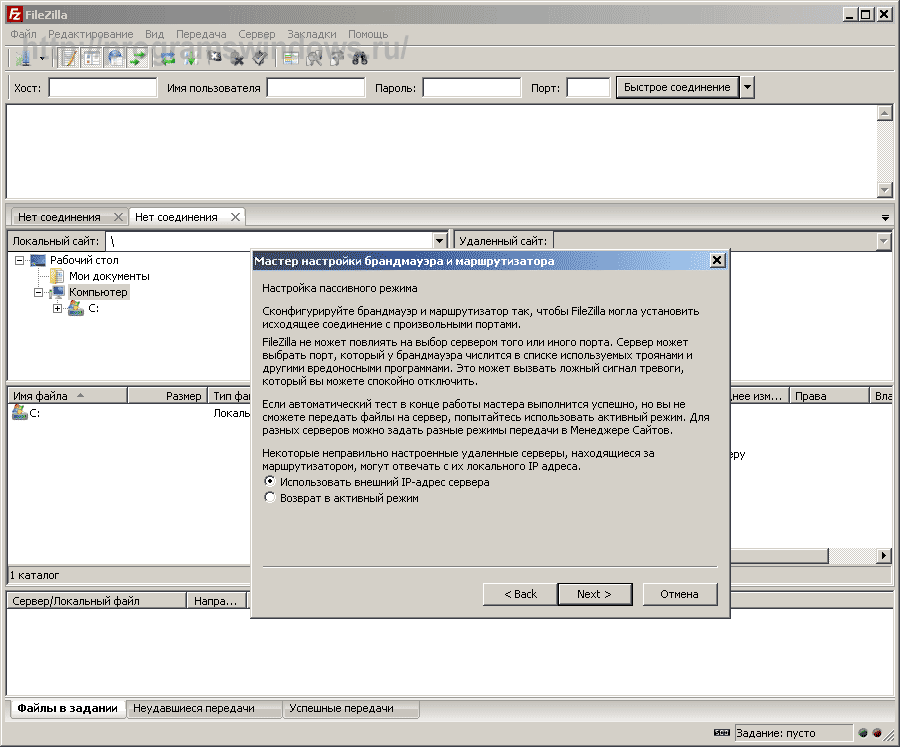Image resolution: width=900 pixels, height=747 pixels.
Task: Click the < Back wizard button
Action: pos(520,594)
